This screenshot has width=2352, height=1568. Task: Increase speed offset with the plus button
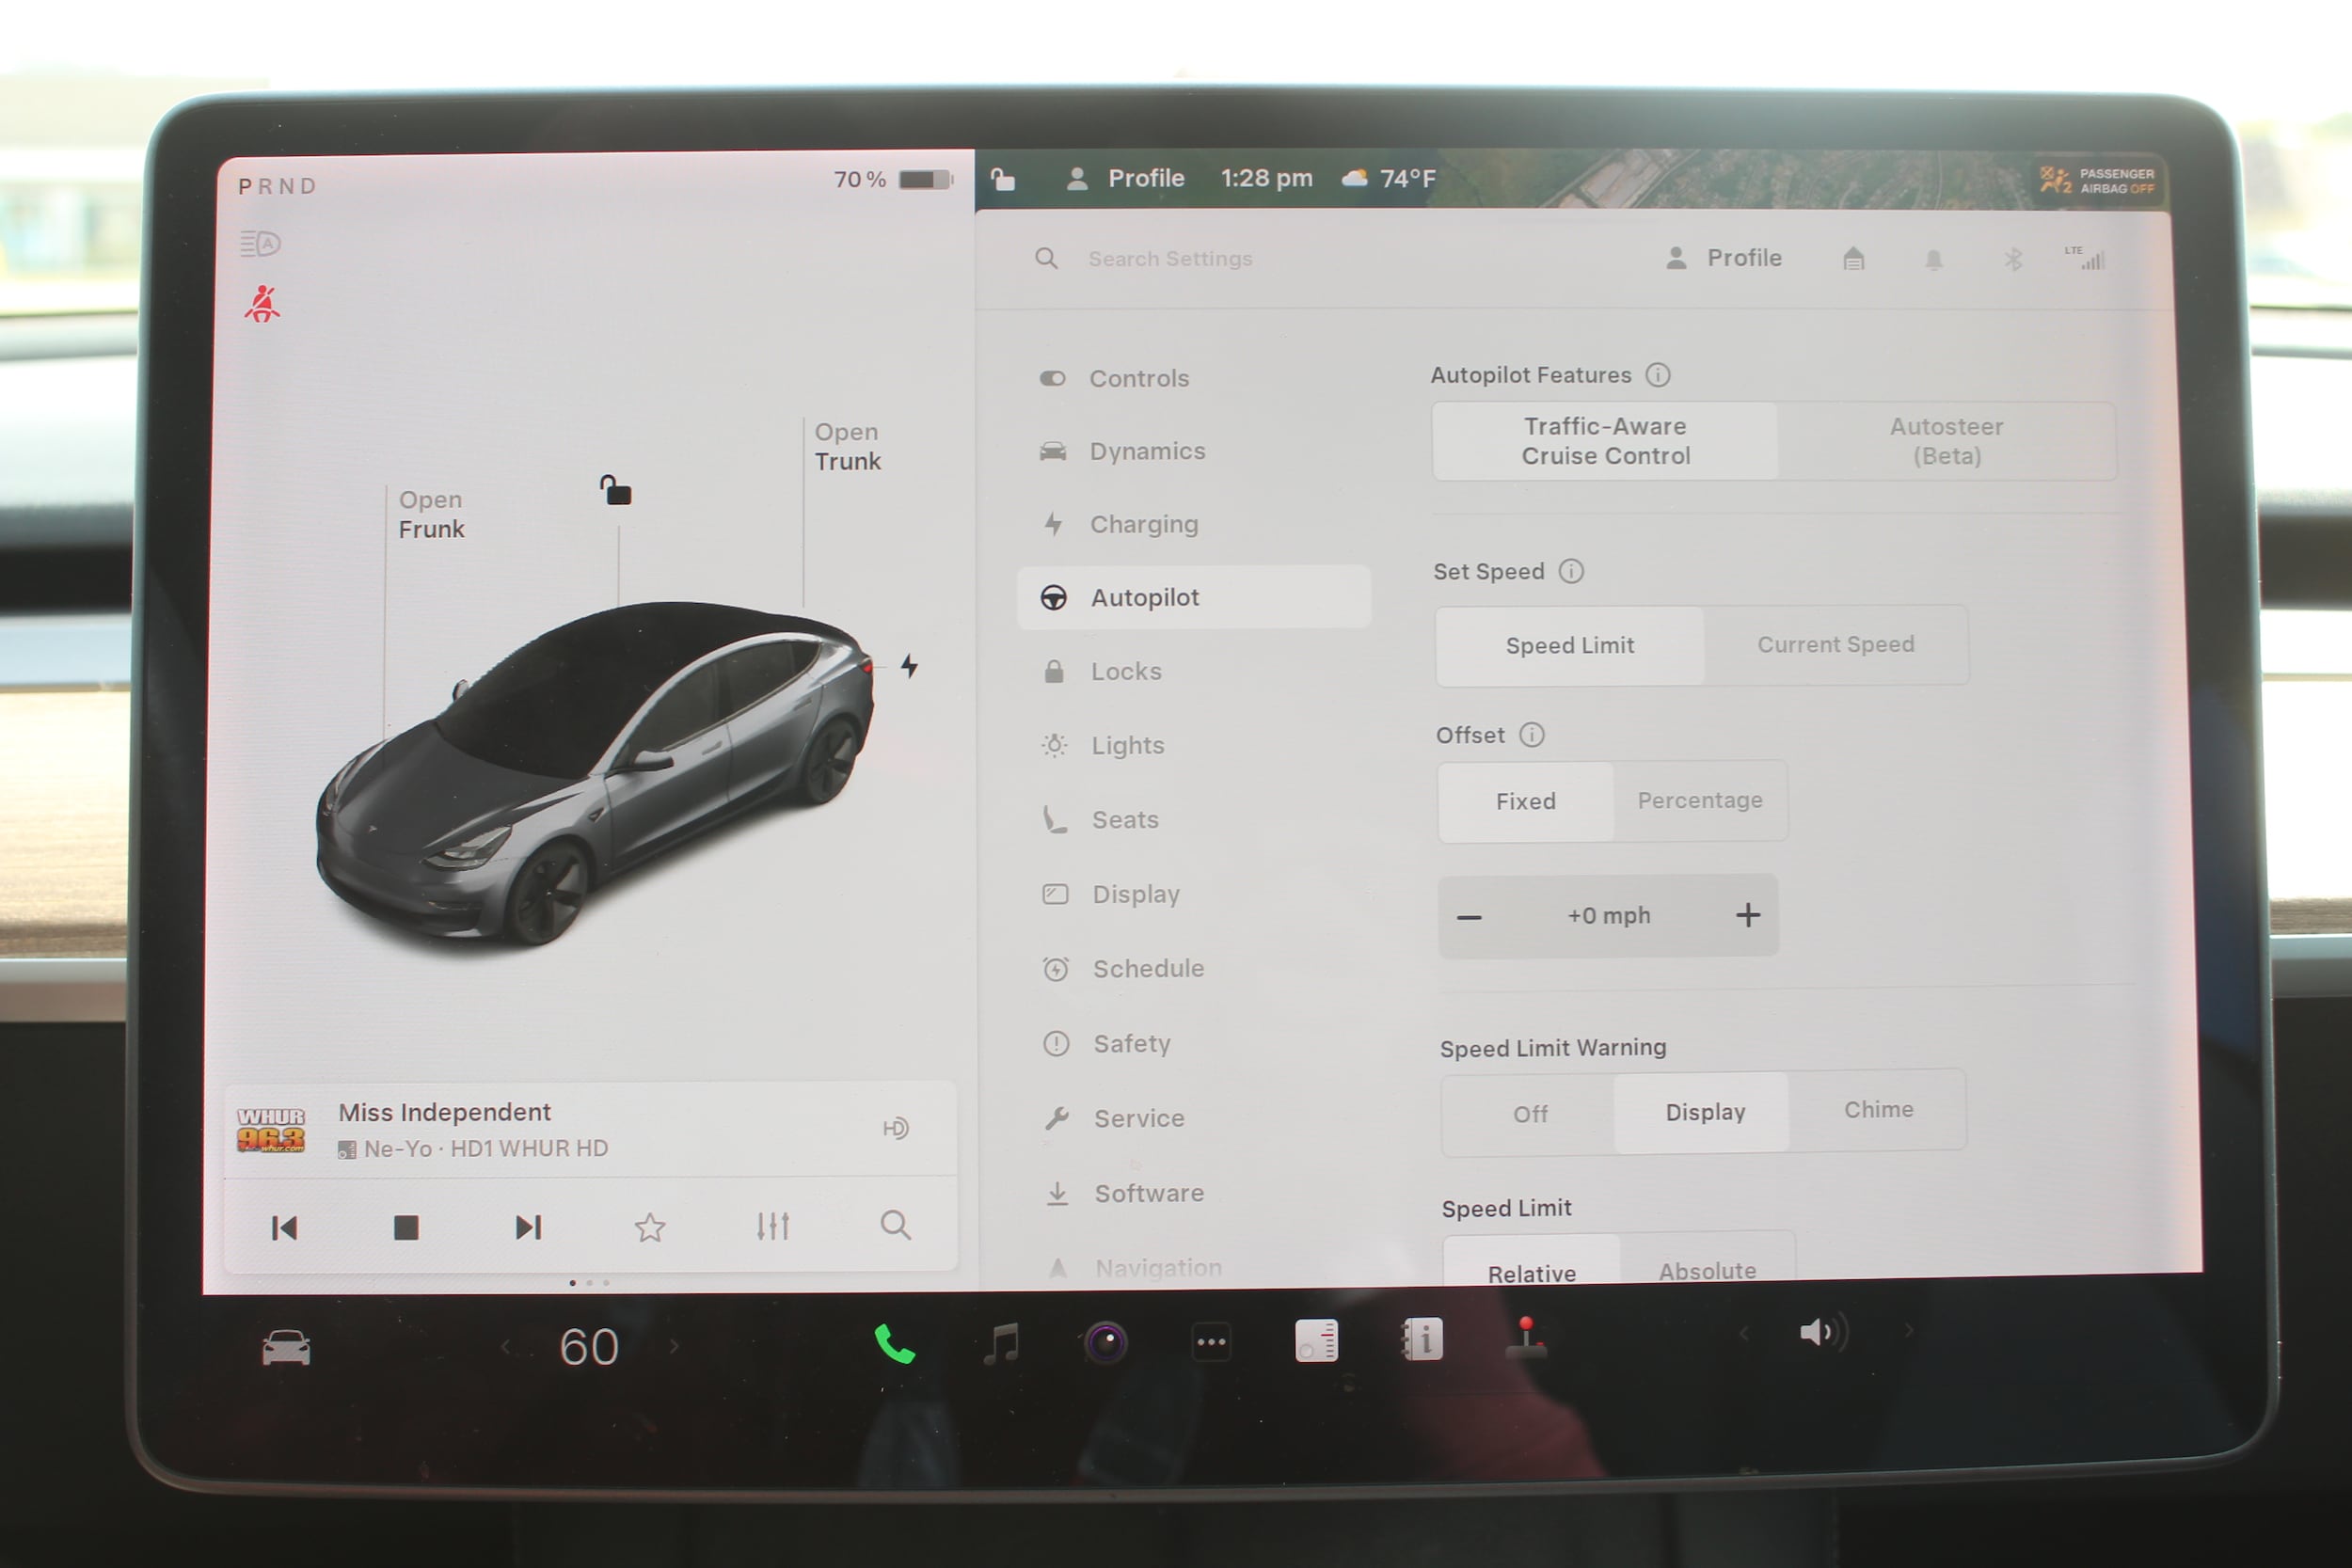coord(1748,914)
